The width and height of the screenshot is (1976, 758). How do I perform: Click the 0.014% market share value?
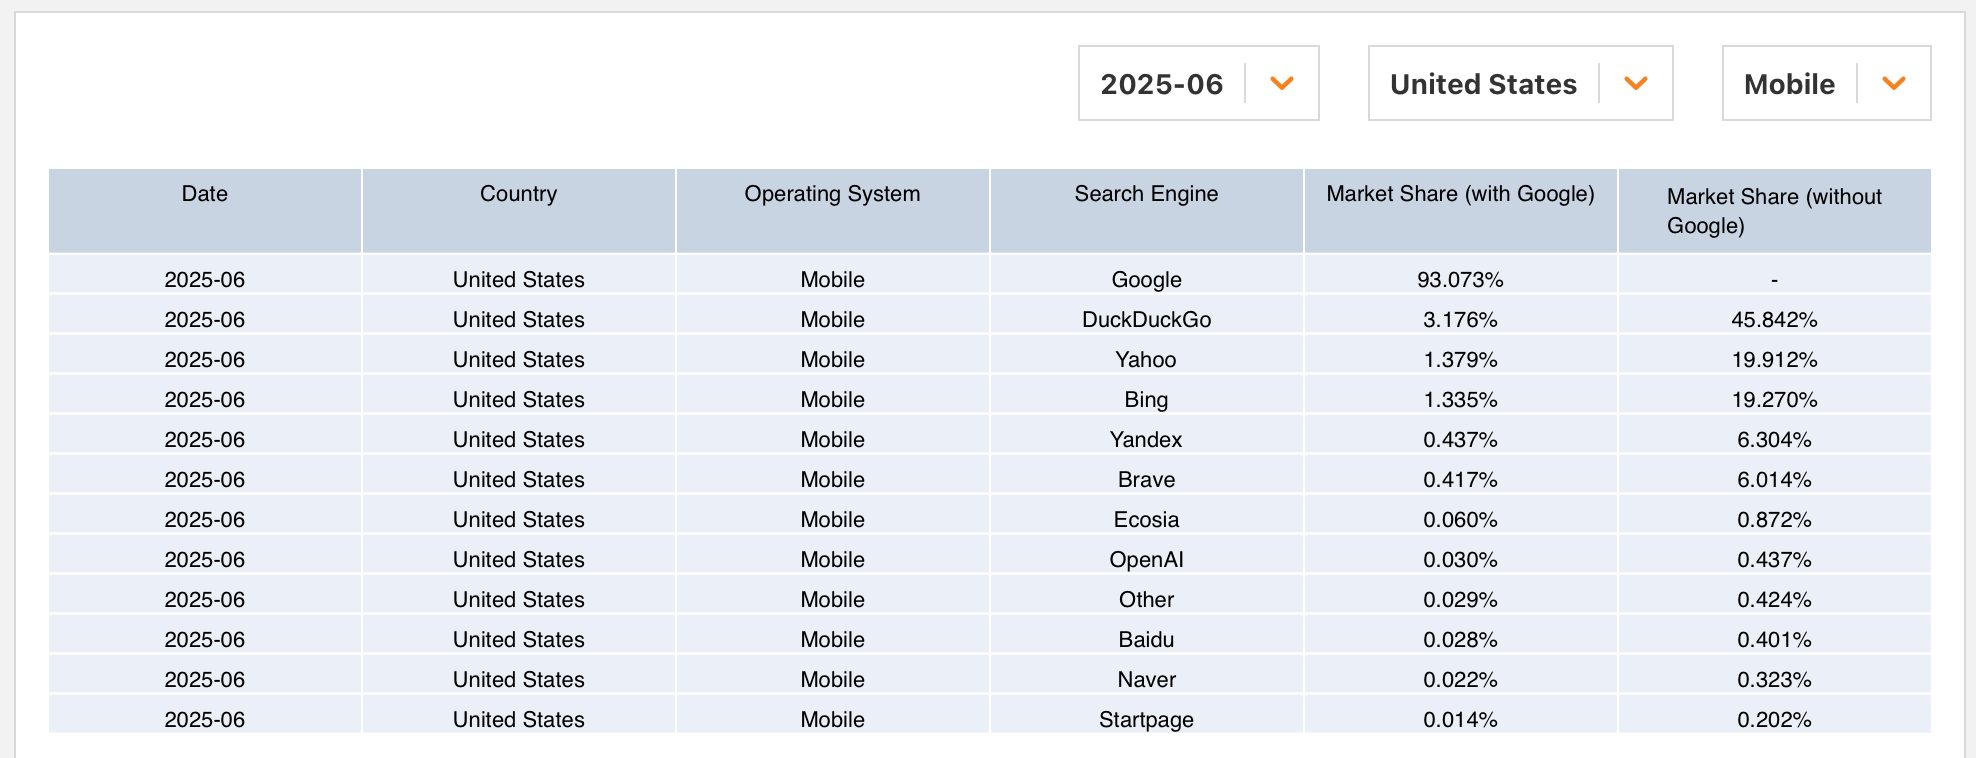pos(1460,720)
